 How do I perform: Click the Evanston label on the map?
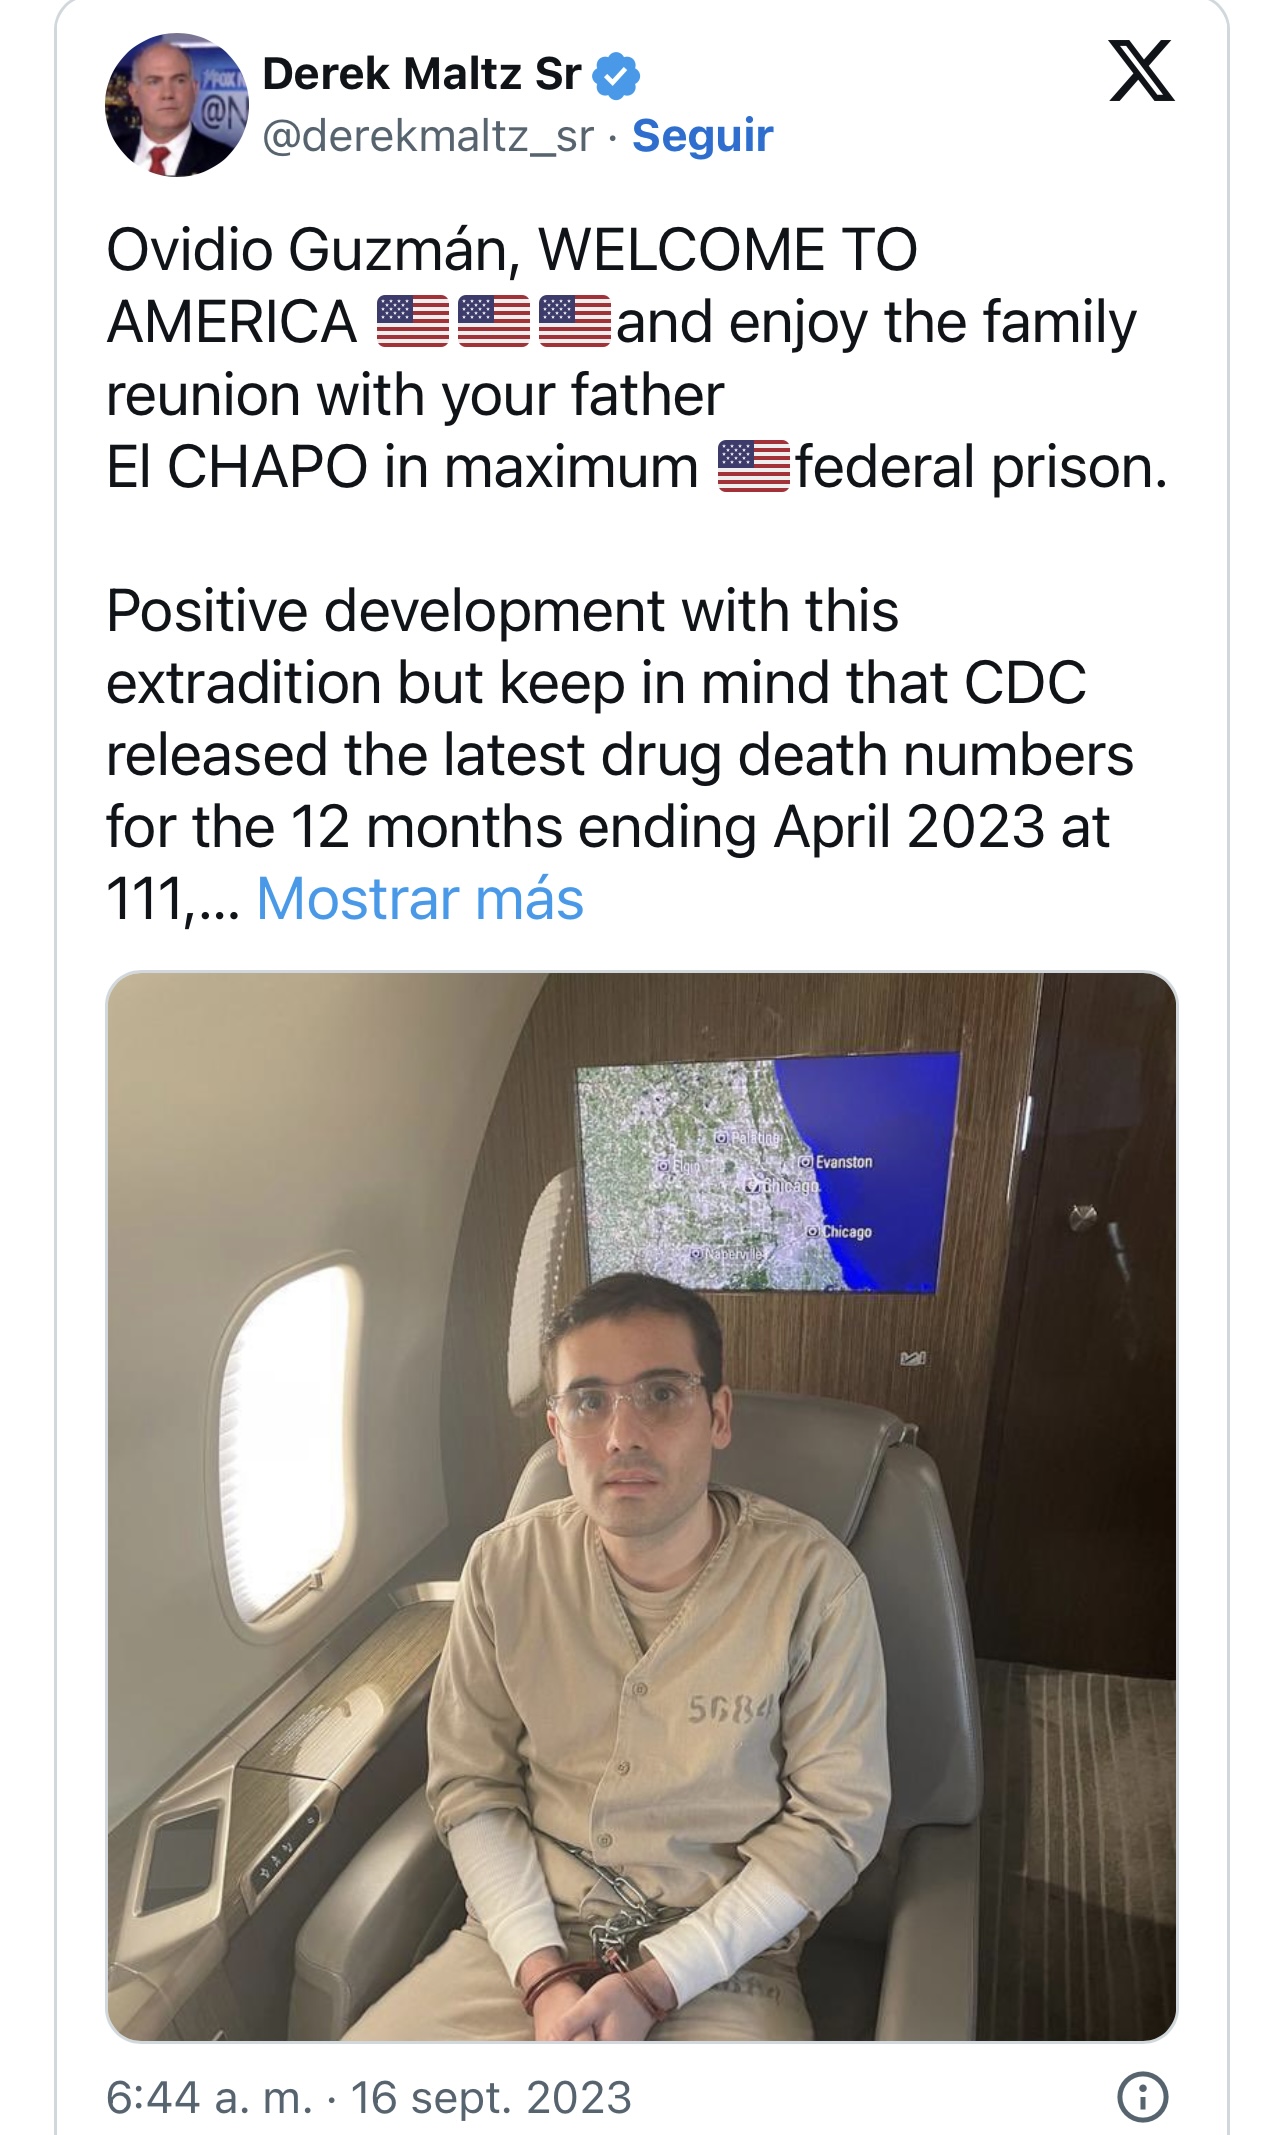click(843, 1162)
